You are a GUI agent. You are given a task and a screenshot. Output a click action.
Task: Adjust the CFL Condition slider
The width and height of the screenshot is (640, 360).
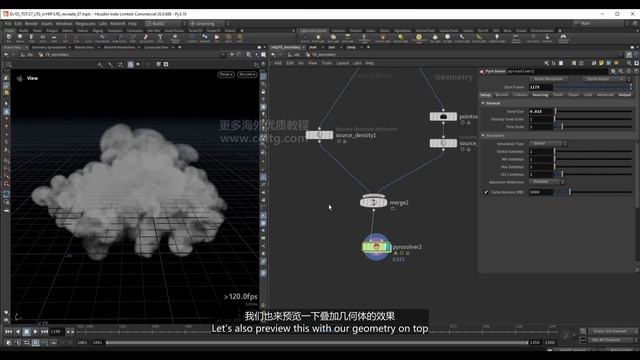(593, 175)
